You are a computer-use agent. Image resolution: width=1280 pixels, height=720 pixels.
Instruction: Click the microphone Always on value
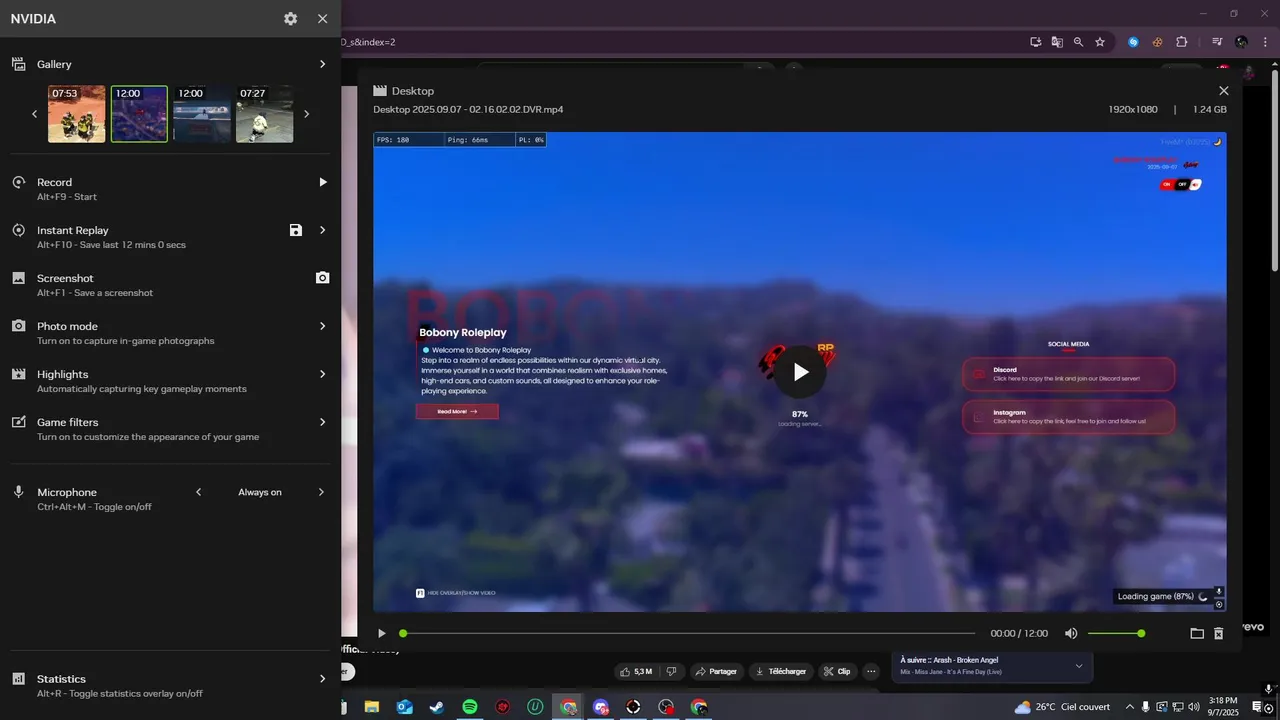coord(260,492)
